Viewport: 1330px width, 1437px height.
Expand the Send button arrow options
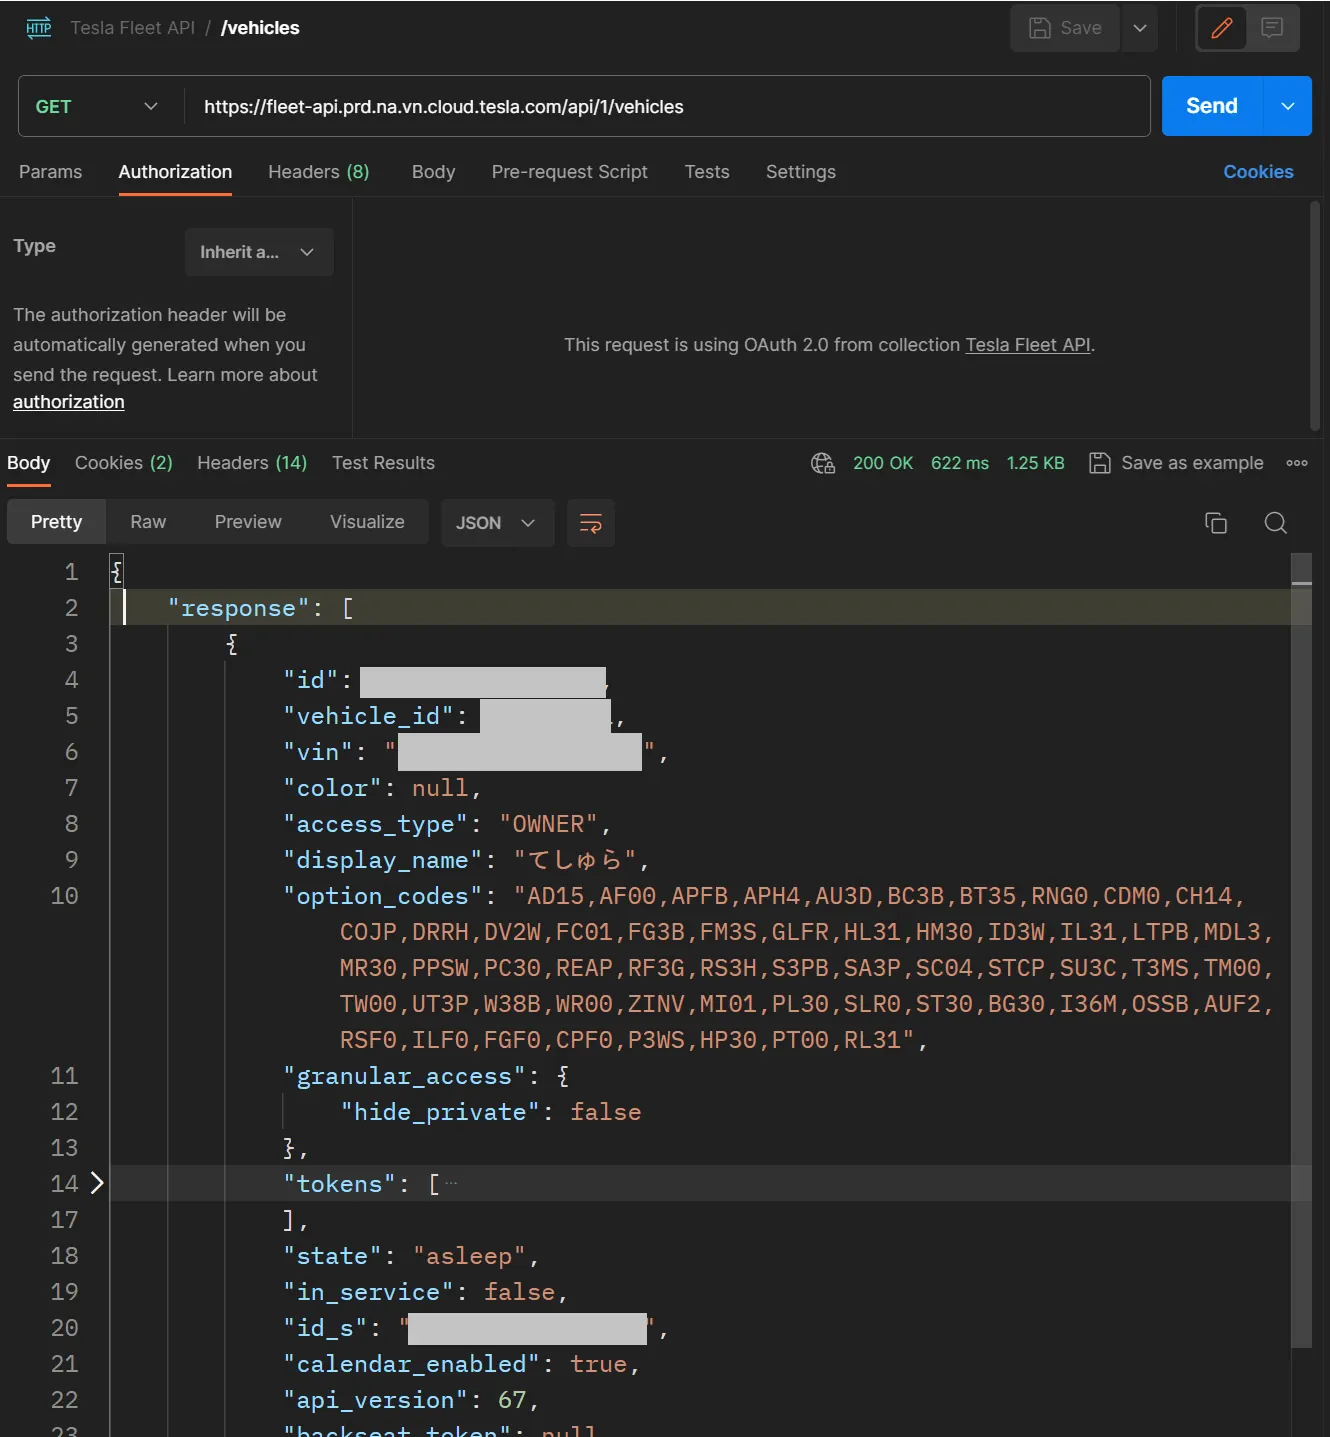click(x=1287, y=106)
